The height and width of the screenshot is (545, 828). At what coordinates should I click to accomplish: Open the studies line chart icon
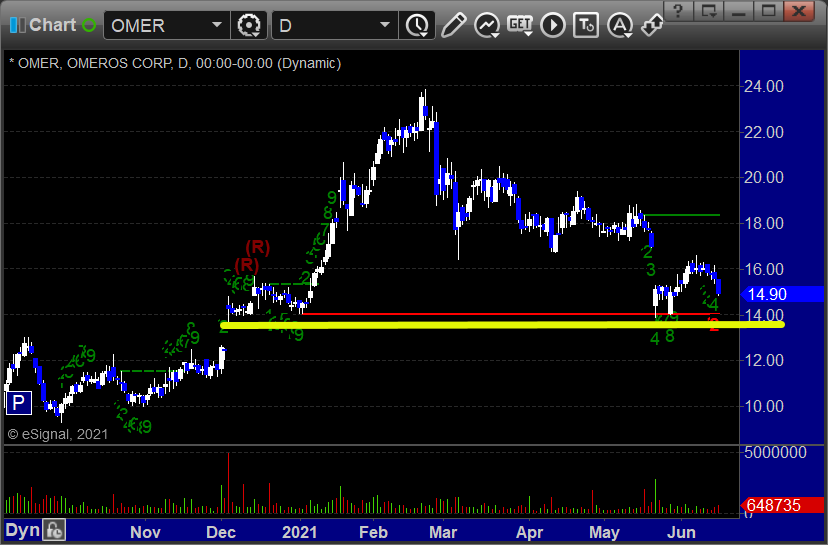tap(487, 25)
